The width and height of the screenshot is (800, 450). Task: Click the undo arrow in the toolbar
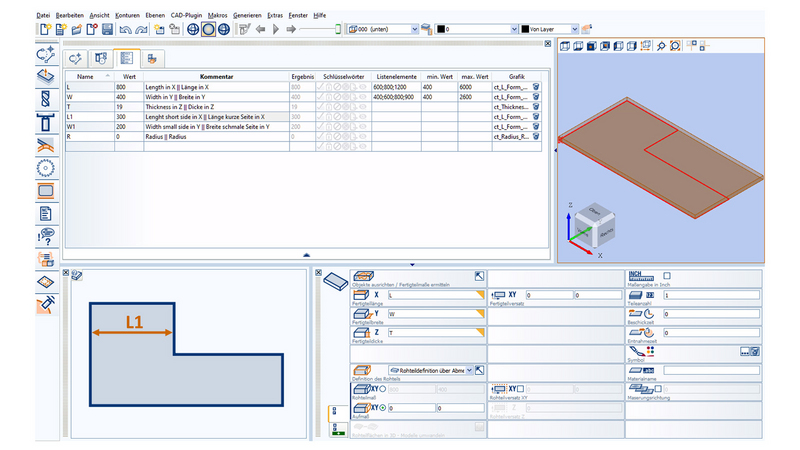(124, 30)
